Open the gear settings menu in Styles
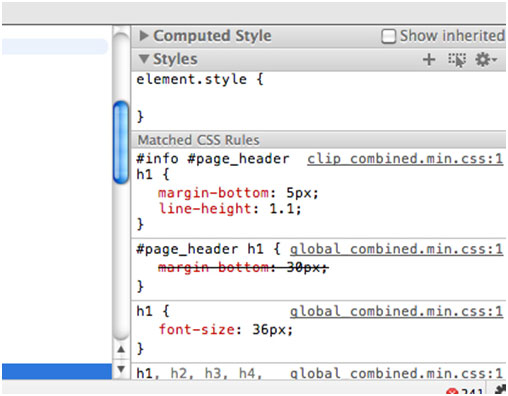This screenshot has width=508, height=396. click(483, 60)
